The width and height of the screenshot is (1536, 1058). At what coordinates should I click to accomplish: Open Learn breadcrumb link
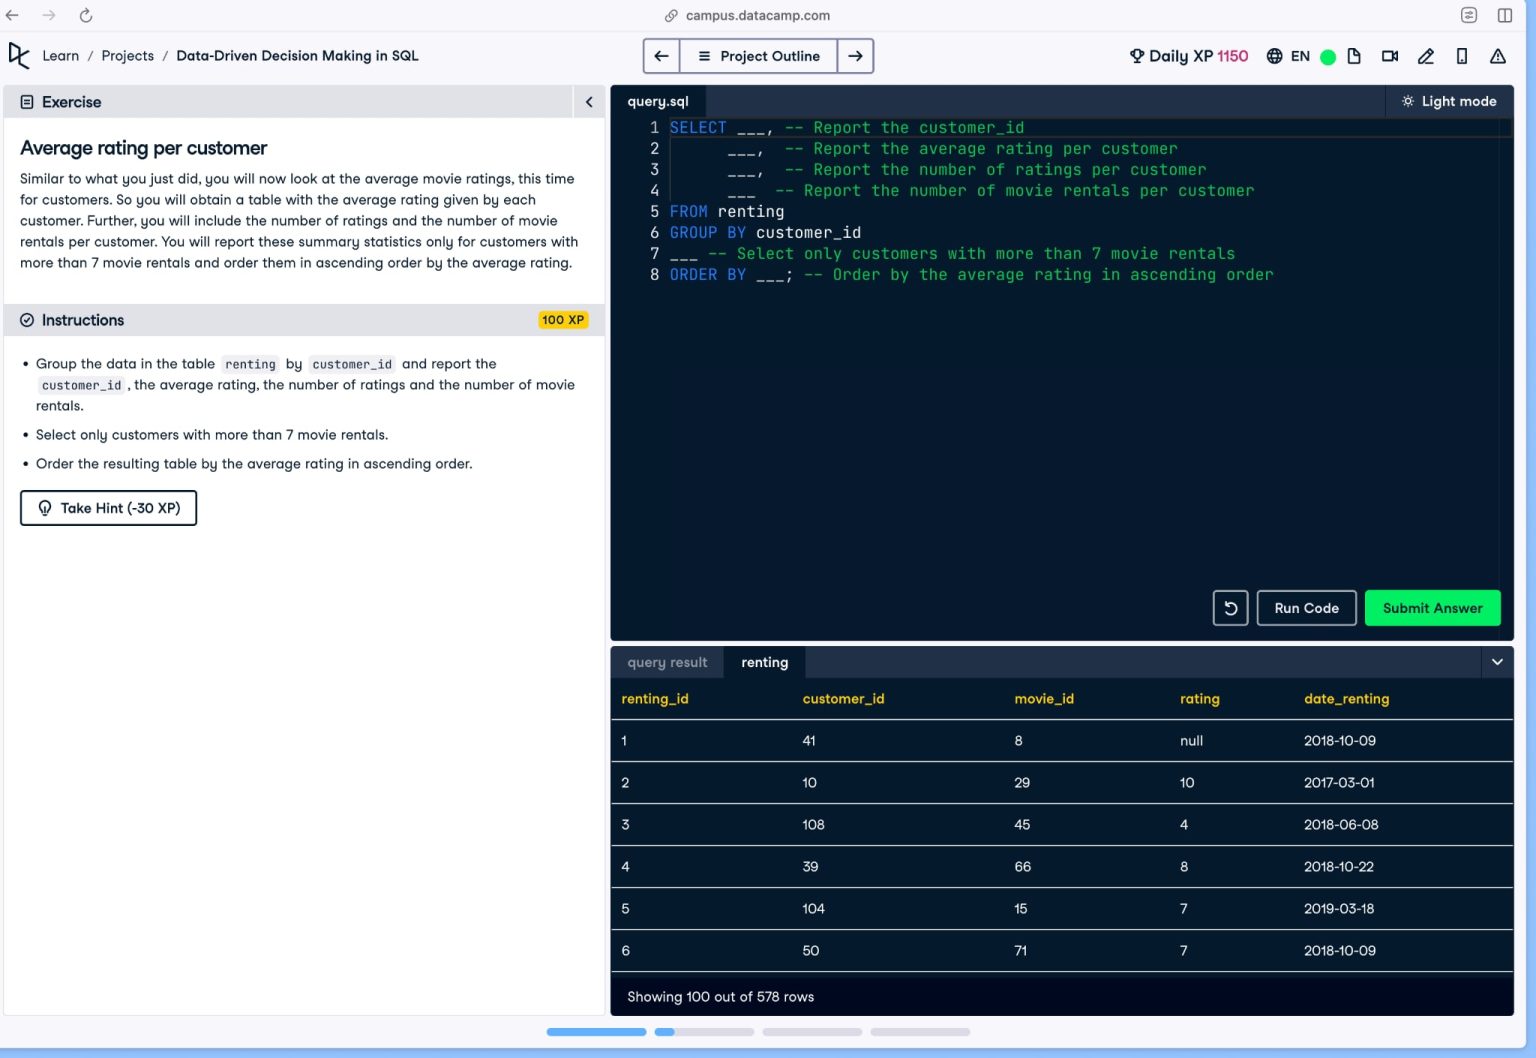pos(60,56)
